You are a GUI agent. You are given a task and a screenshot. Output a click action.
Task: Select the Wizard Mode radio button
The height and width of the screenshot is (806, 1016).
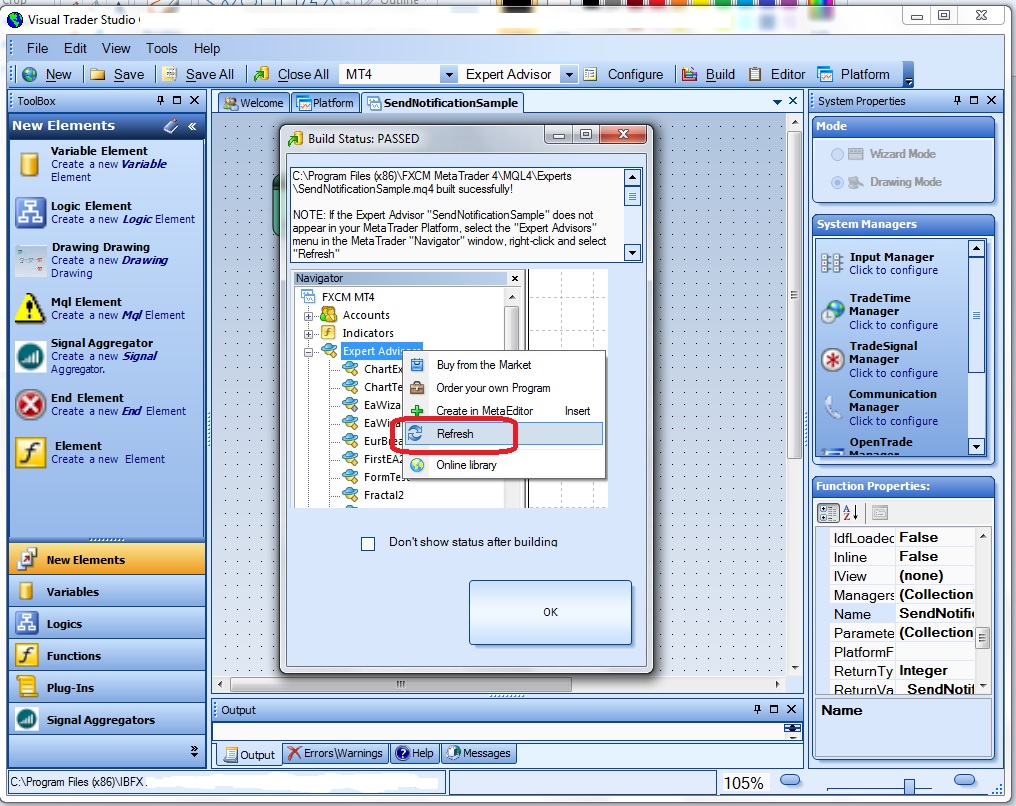(x=837, y=154)
